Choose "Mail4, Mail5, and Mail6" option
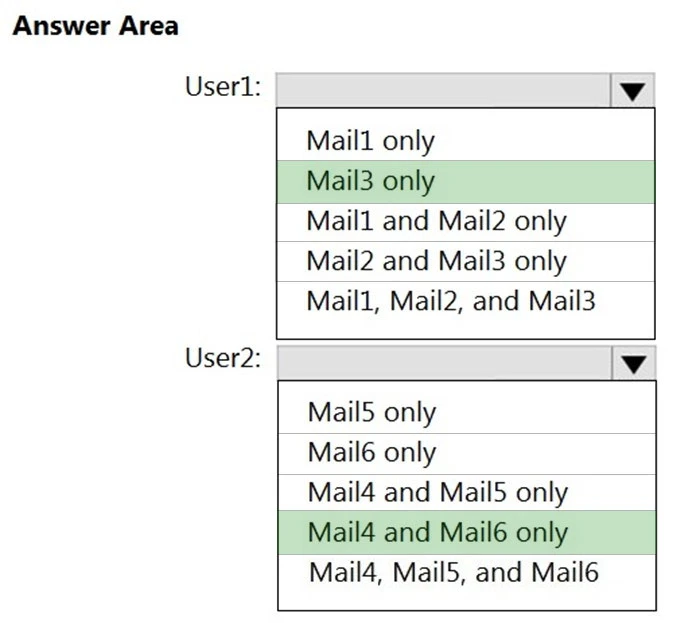 (452, 572)
